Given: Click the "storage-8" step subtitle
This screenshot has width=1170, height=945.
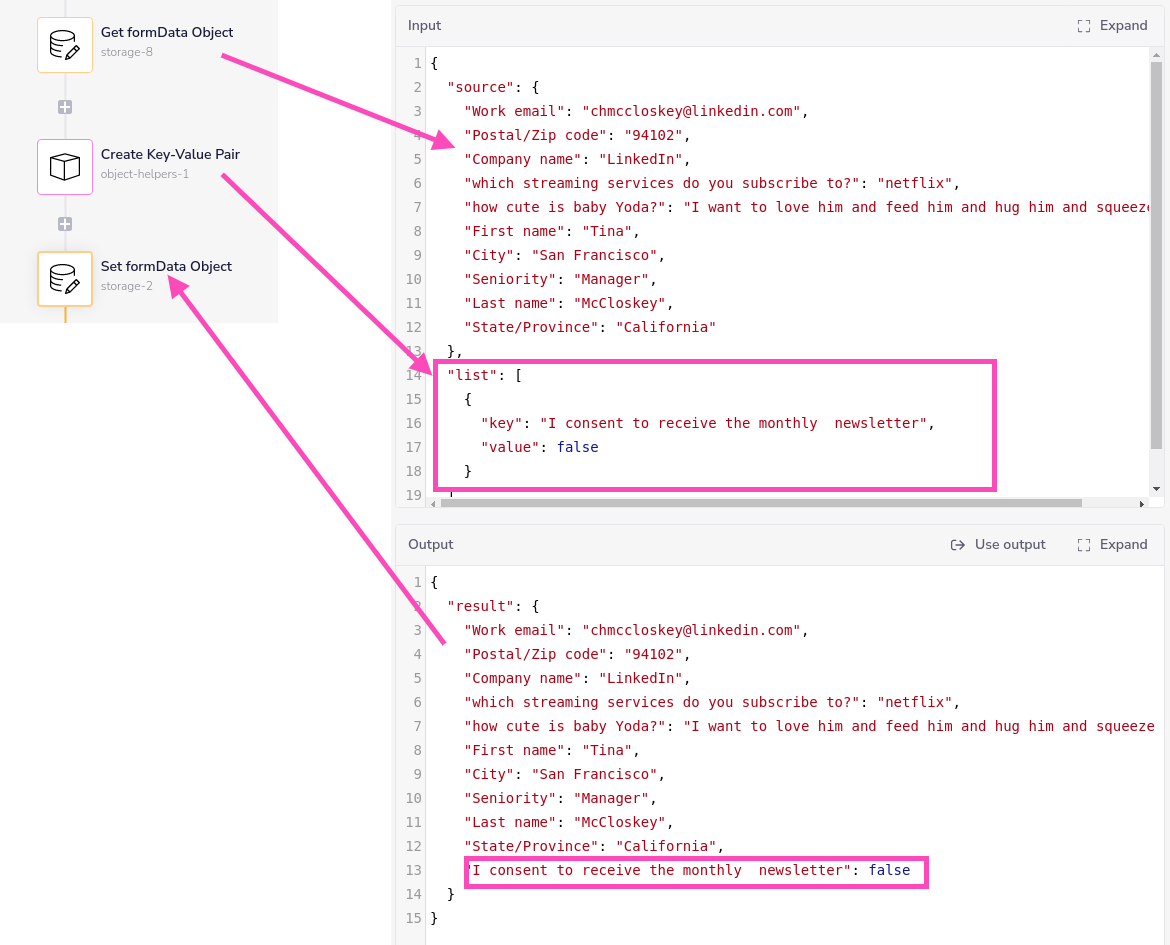Looking at the screenshot, I should [x=127, y=52].
